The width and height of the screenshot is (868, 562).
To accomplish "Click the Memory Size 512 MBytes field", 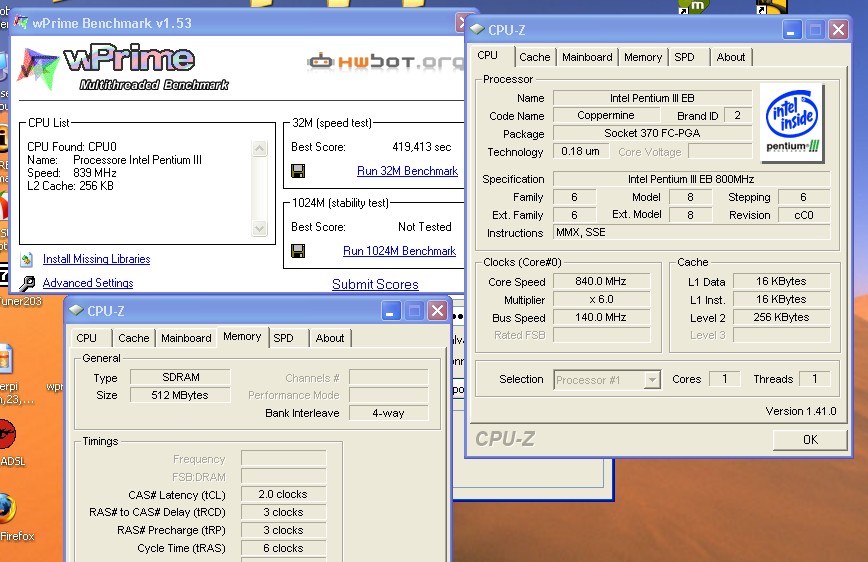I will [x=180, y=395].
